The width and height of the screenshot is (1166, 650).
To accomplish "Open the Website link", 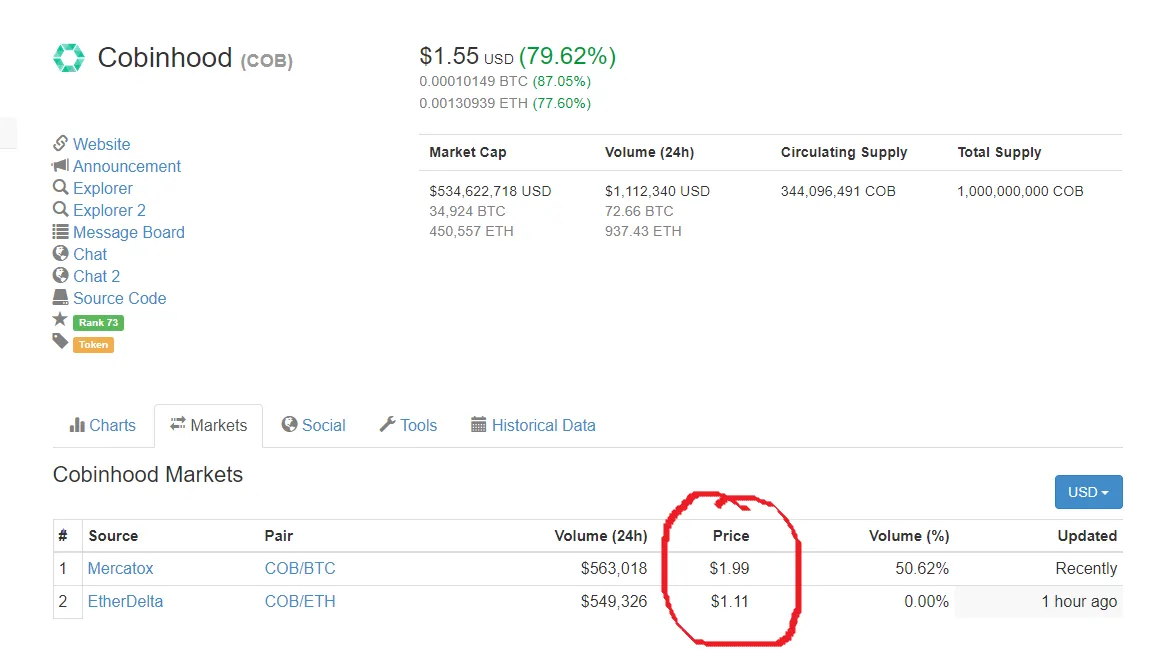I will tap(101, 144).
